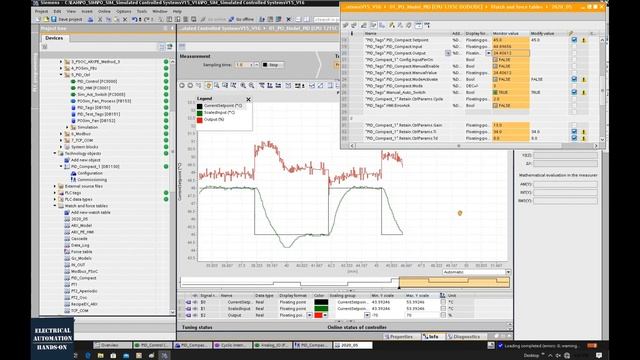Open the Sampling time dropdown

tap(256, 65)
